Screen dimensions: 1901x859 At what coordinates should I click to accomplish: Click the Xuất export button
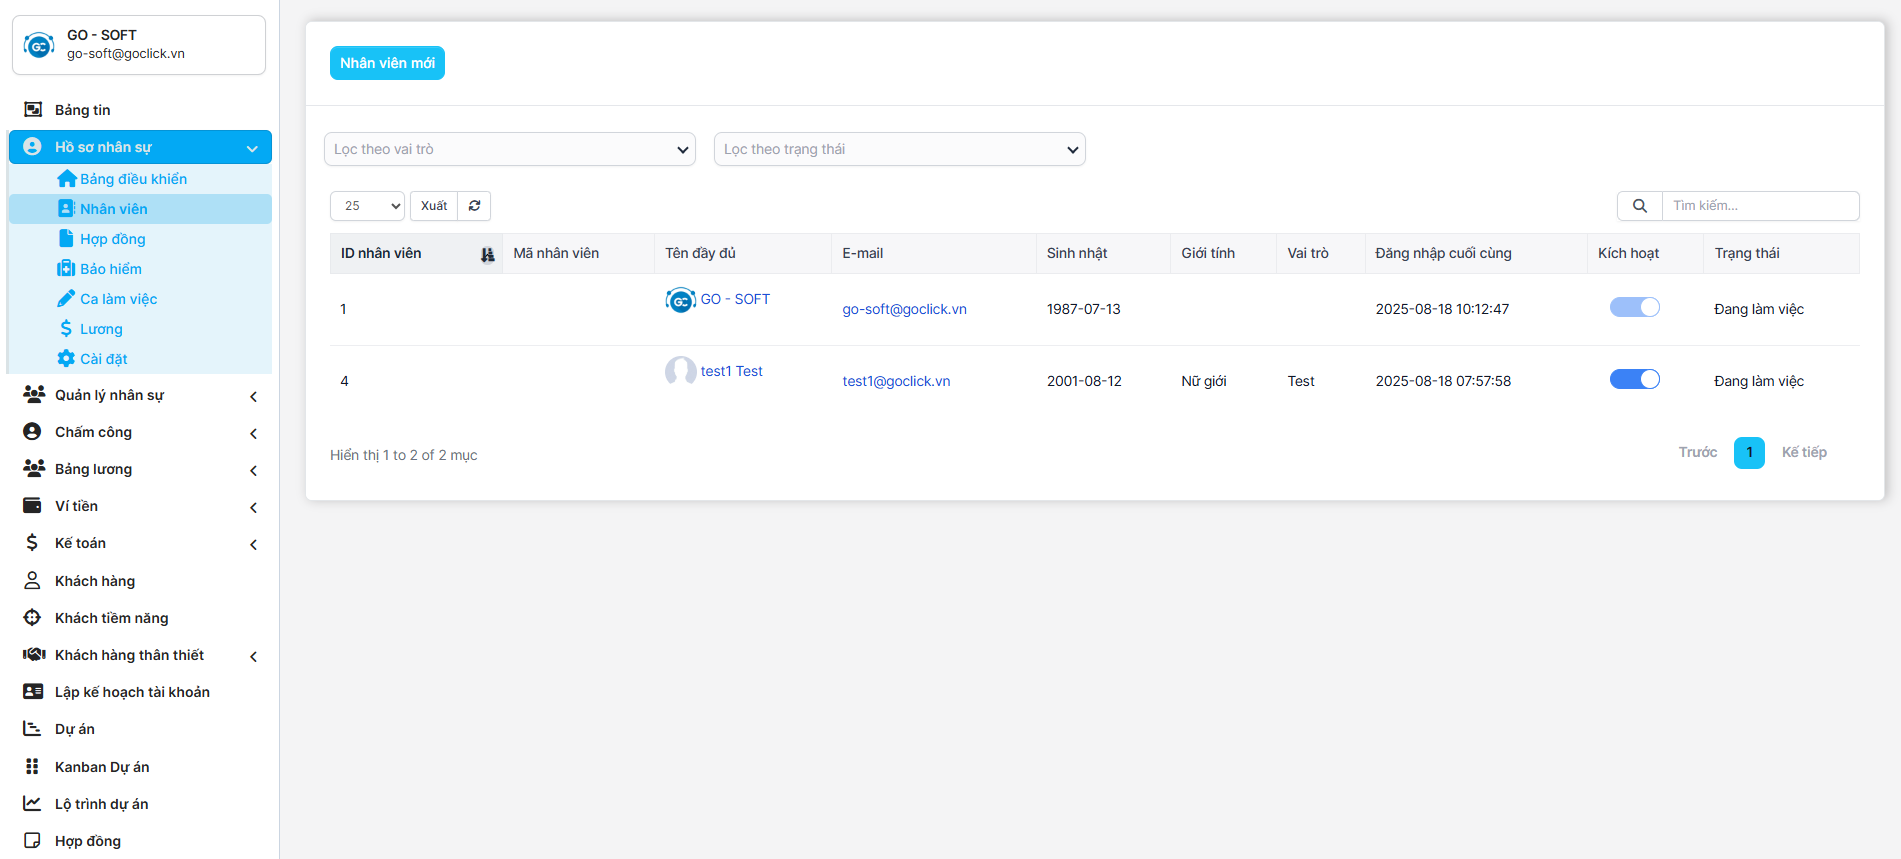click(x=434, y=206)
